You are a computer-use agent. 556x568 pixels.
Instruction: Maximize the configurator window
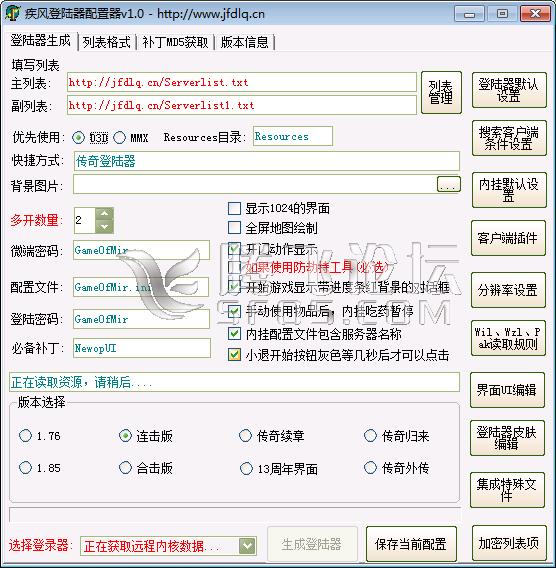coord(502,14)
